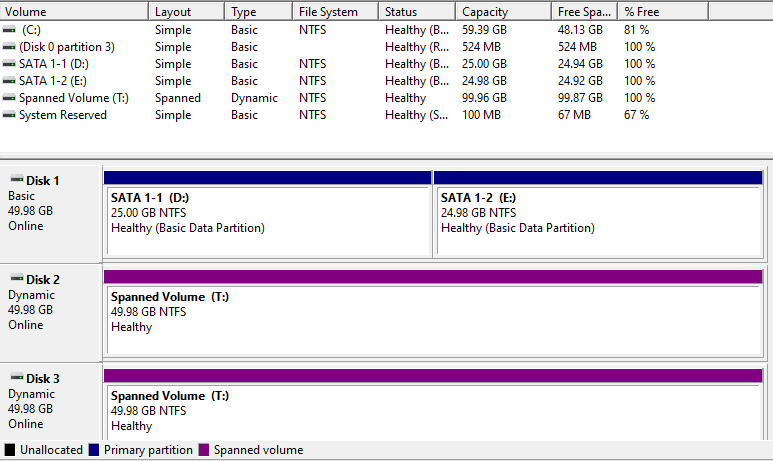773x461 pixels.
Task: Select the Spanned Volume (T:) block on Disk 2
Action: 433,313
